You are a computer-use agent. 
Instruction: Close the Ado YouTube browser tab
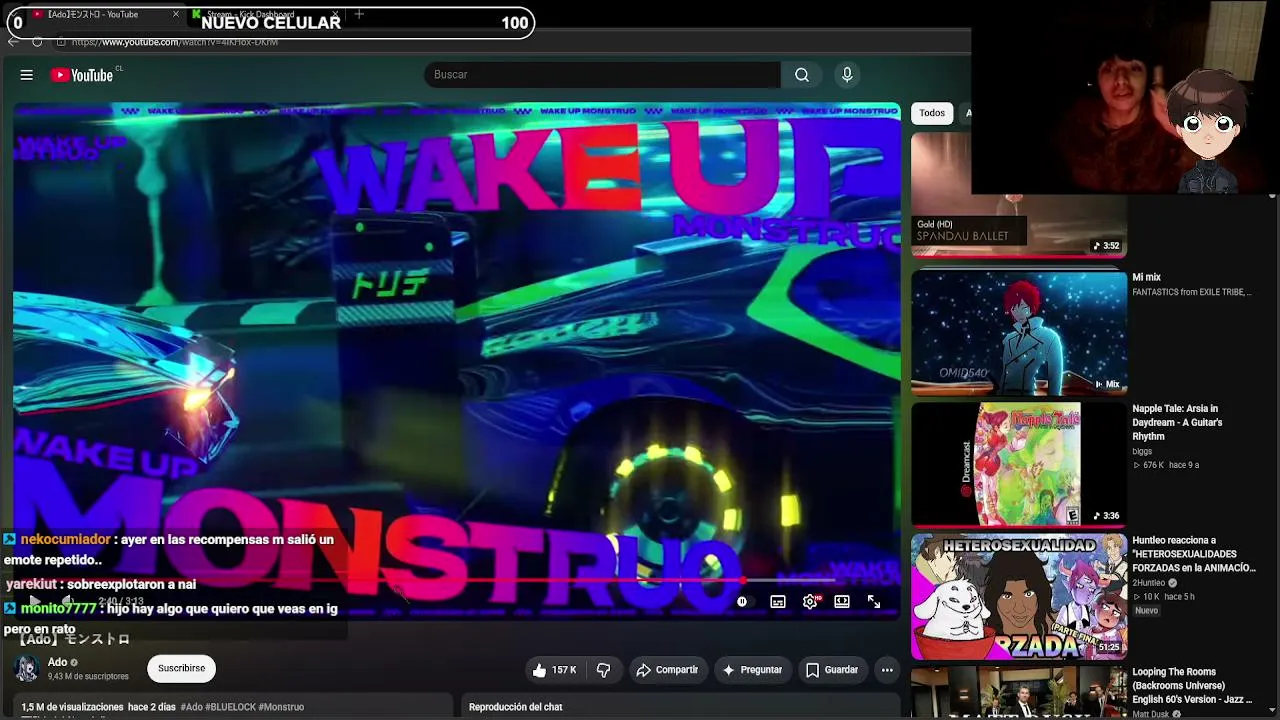[177, 15]
